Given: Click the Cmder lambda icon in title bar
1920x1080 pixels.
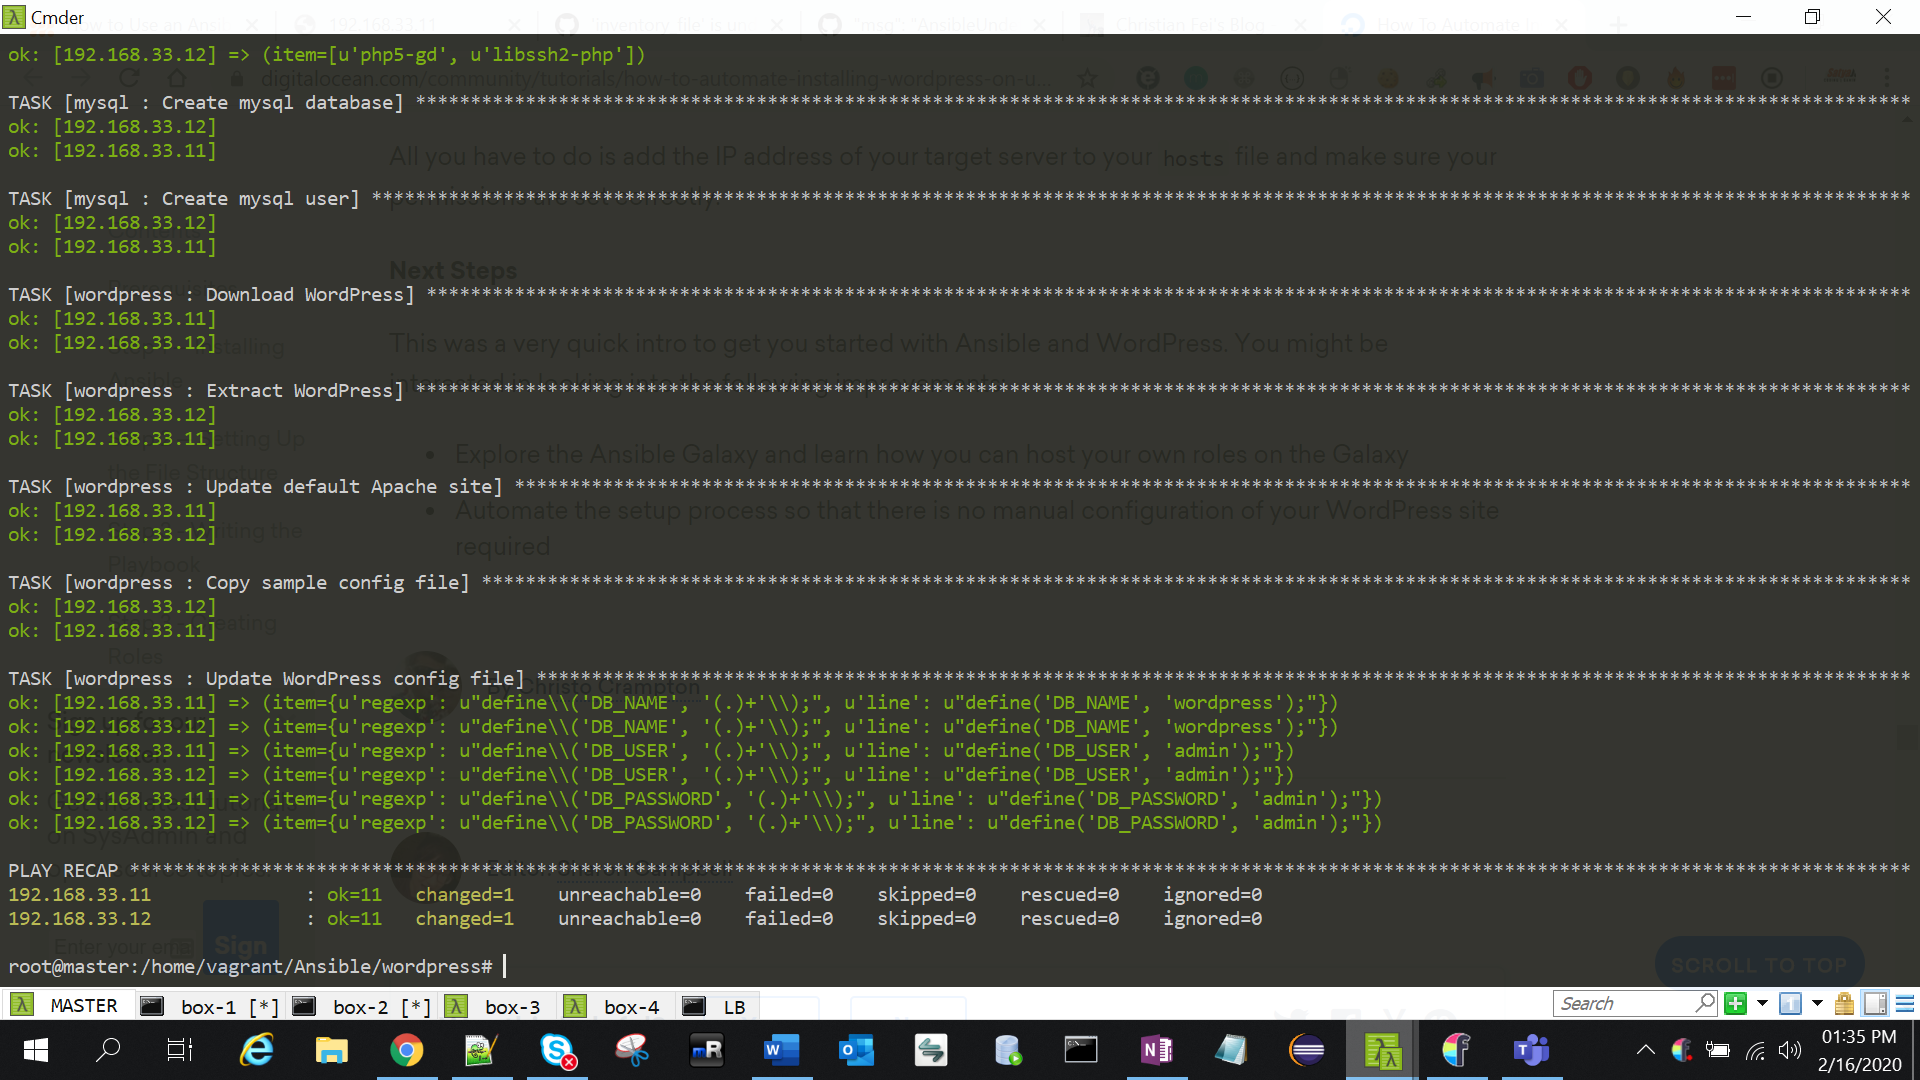Looking at the screenshot, I should pyautogui.click(x=14, y=17).
